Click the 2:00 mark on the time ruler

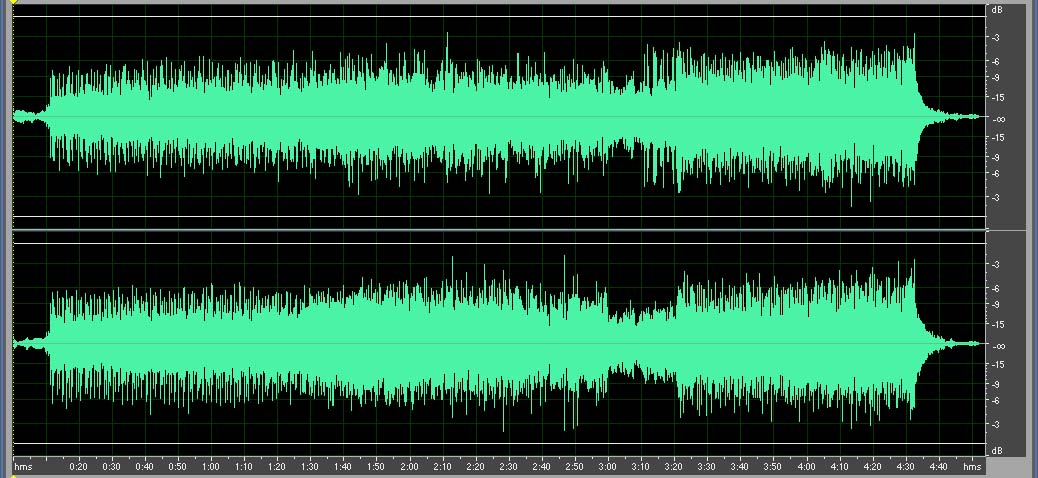coord(409,467)
